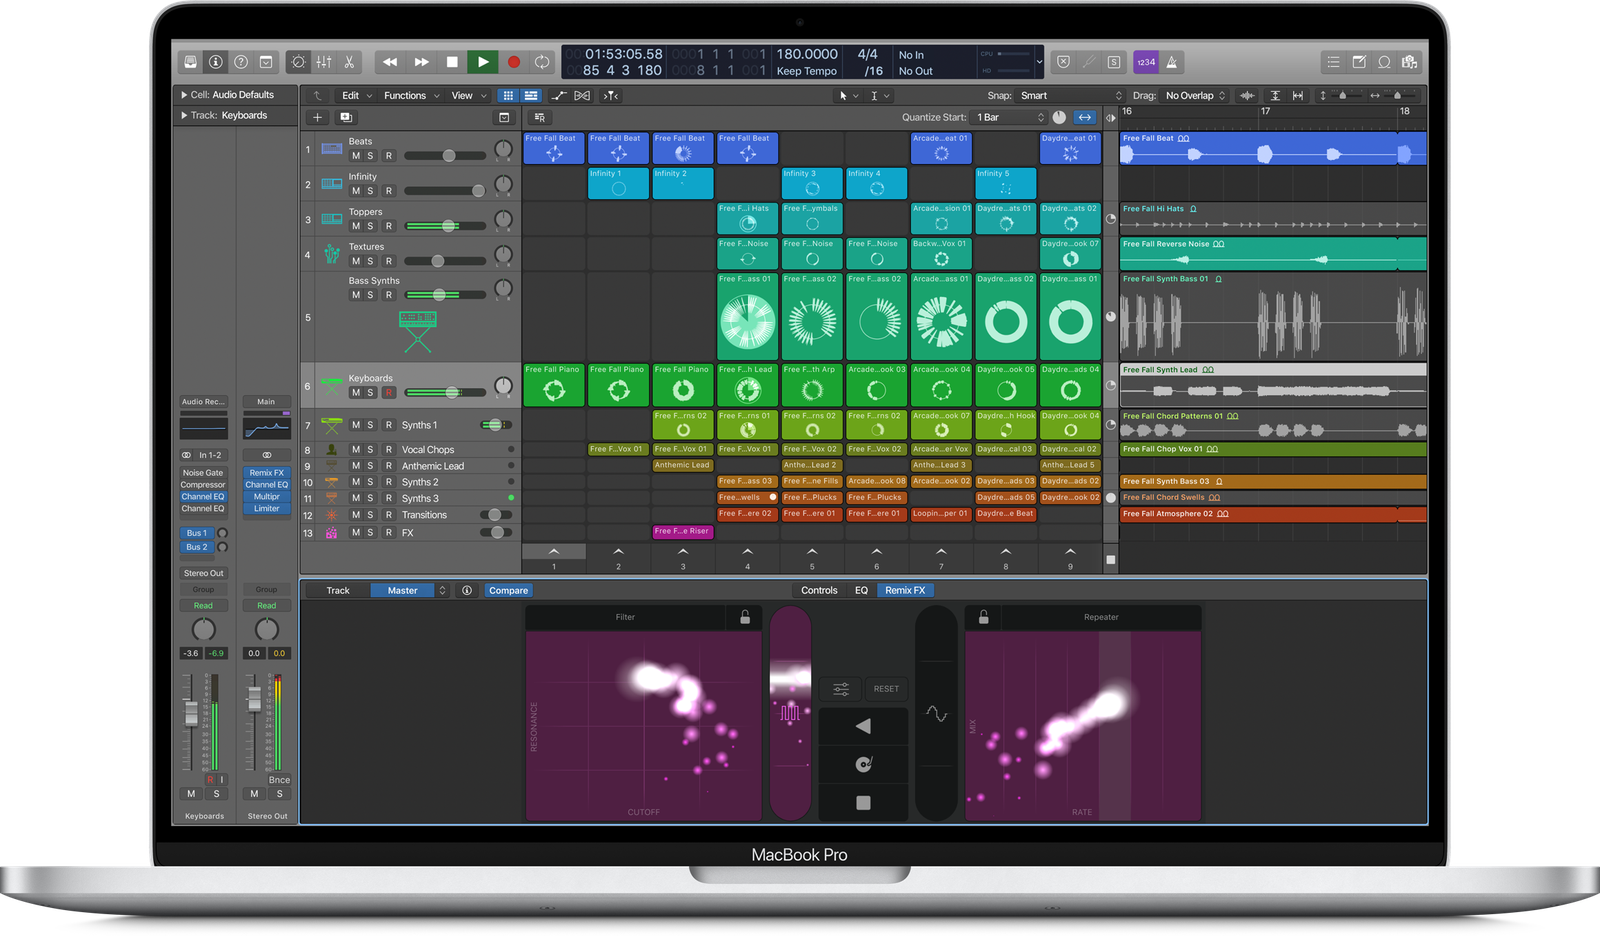Open the Note Pad
The image size is (1600, 939).
pos(1359,62)
